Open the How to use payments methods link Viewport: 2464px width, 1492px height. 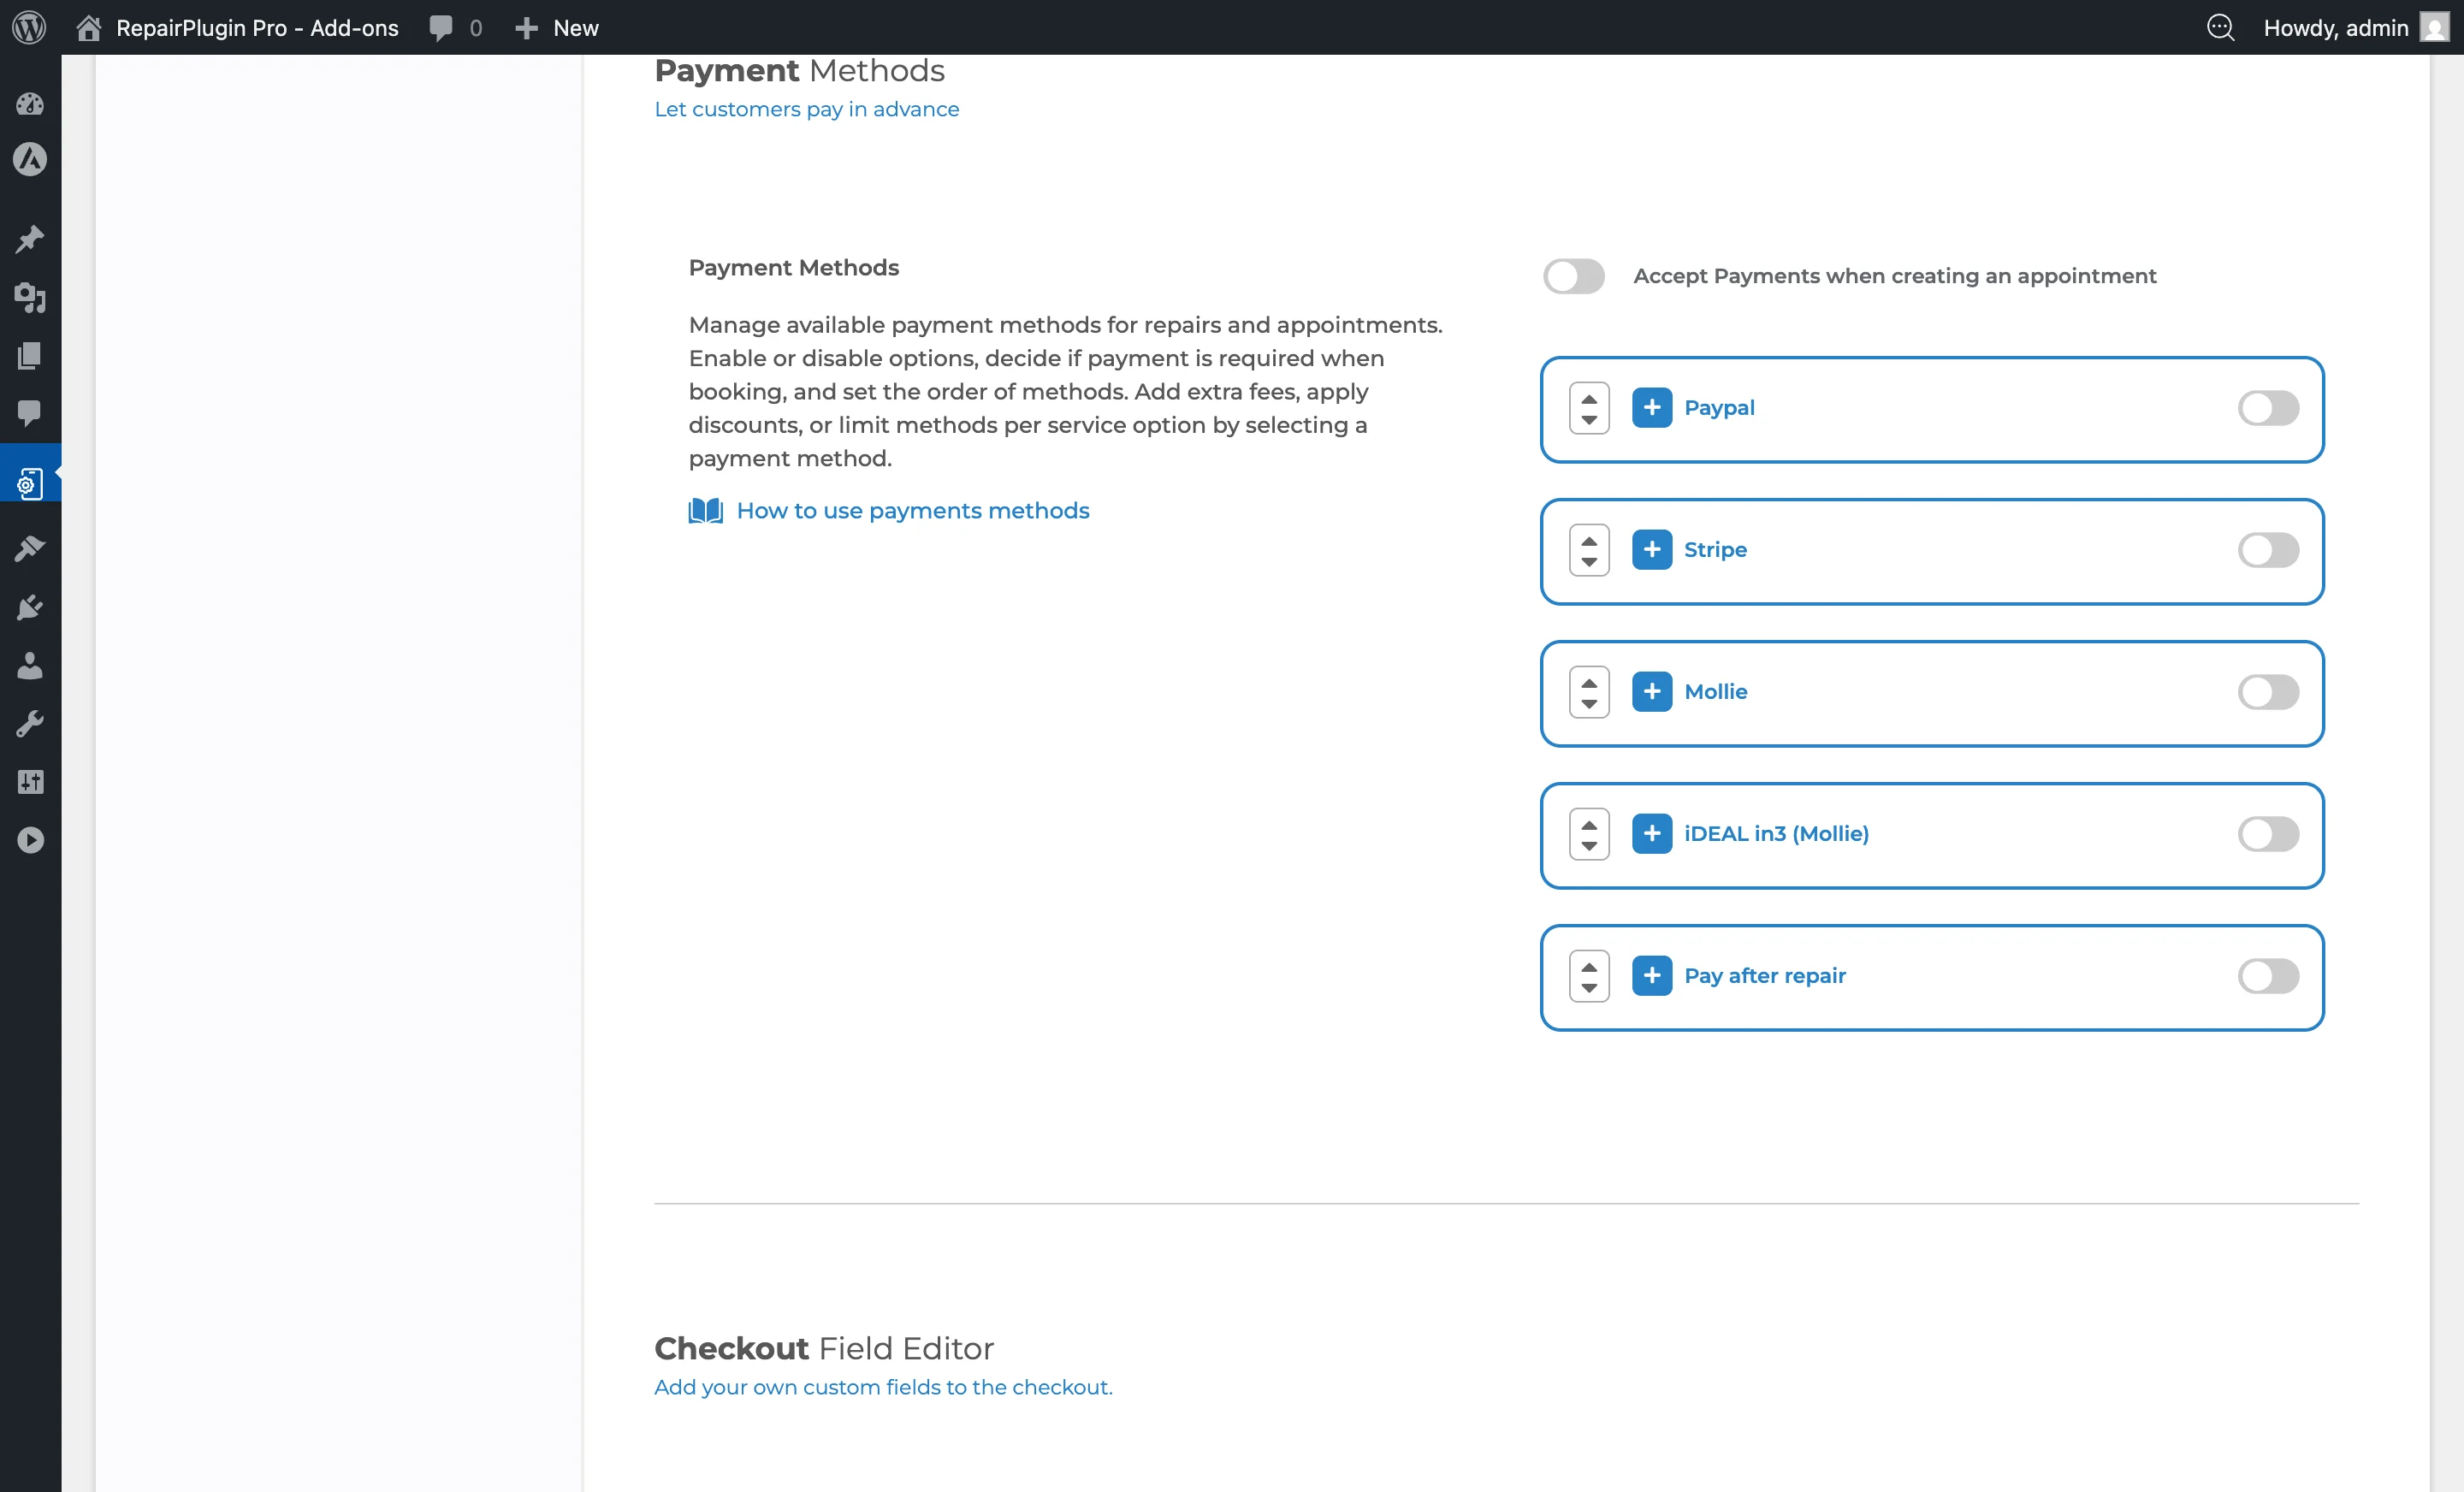coord(913,510)
